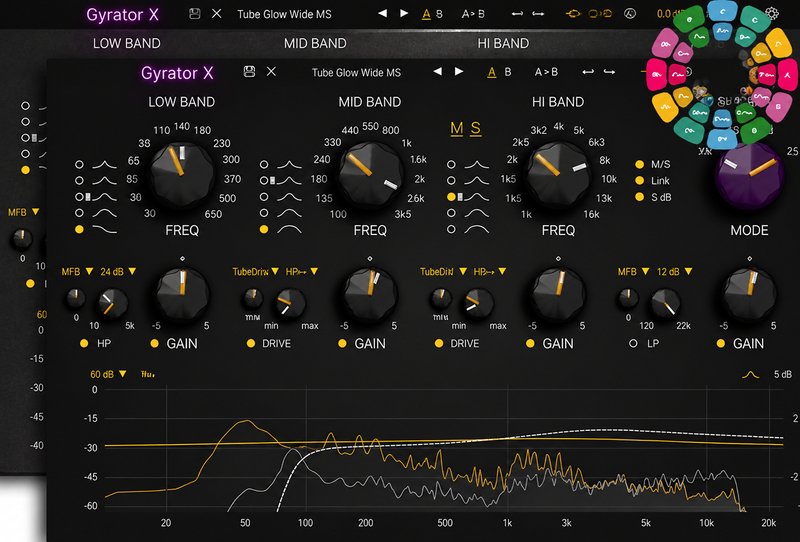This screenshot has width=800, height=542.
Task: Open the 12 dB slope dropdown
Action: [674, 272]
